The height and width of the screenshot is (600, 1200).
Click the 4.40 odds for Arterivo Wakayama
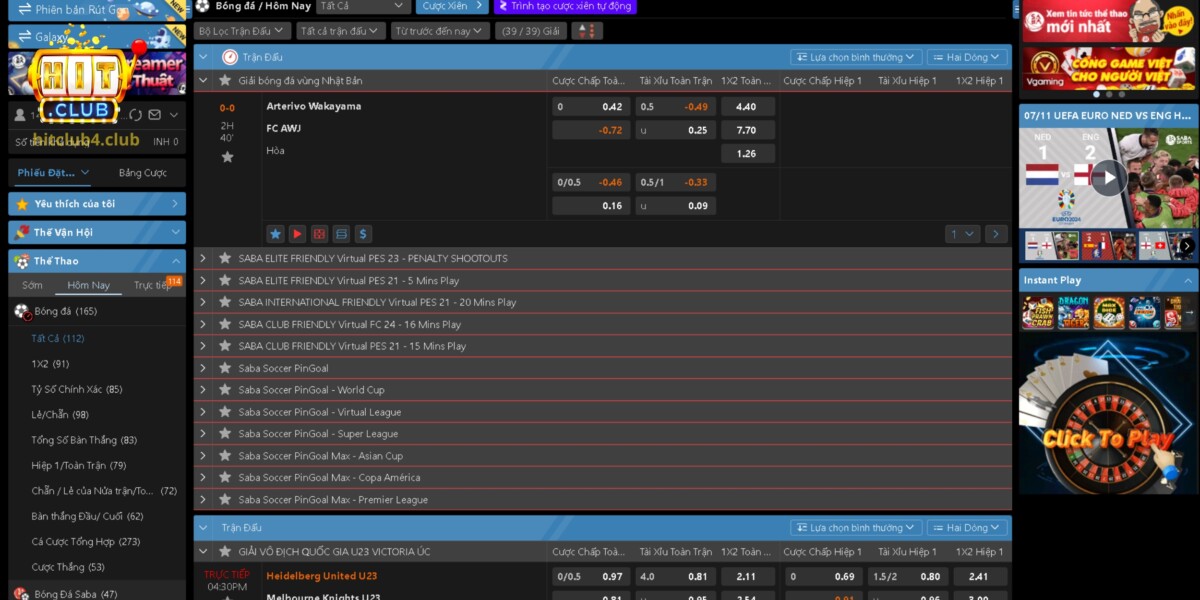point(746,106)
